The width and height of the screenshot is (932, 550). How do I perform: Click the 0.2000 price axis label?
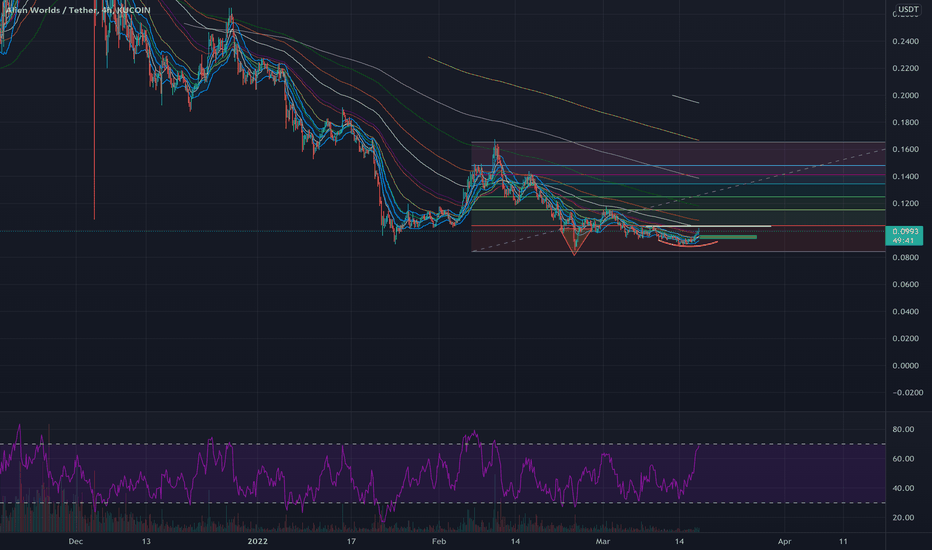(905, 96)
